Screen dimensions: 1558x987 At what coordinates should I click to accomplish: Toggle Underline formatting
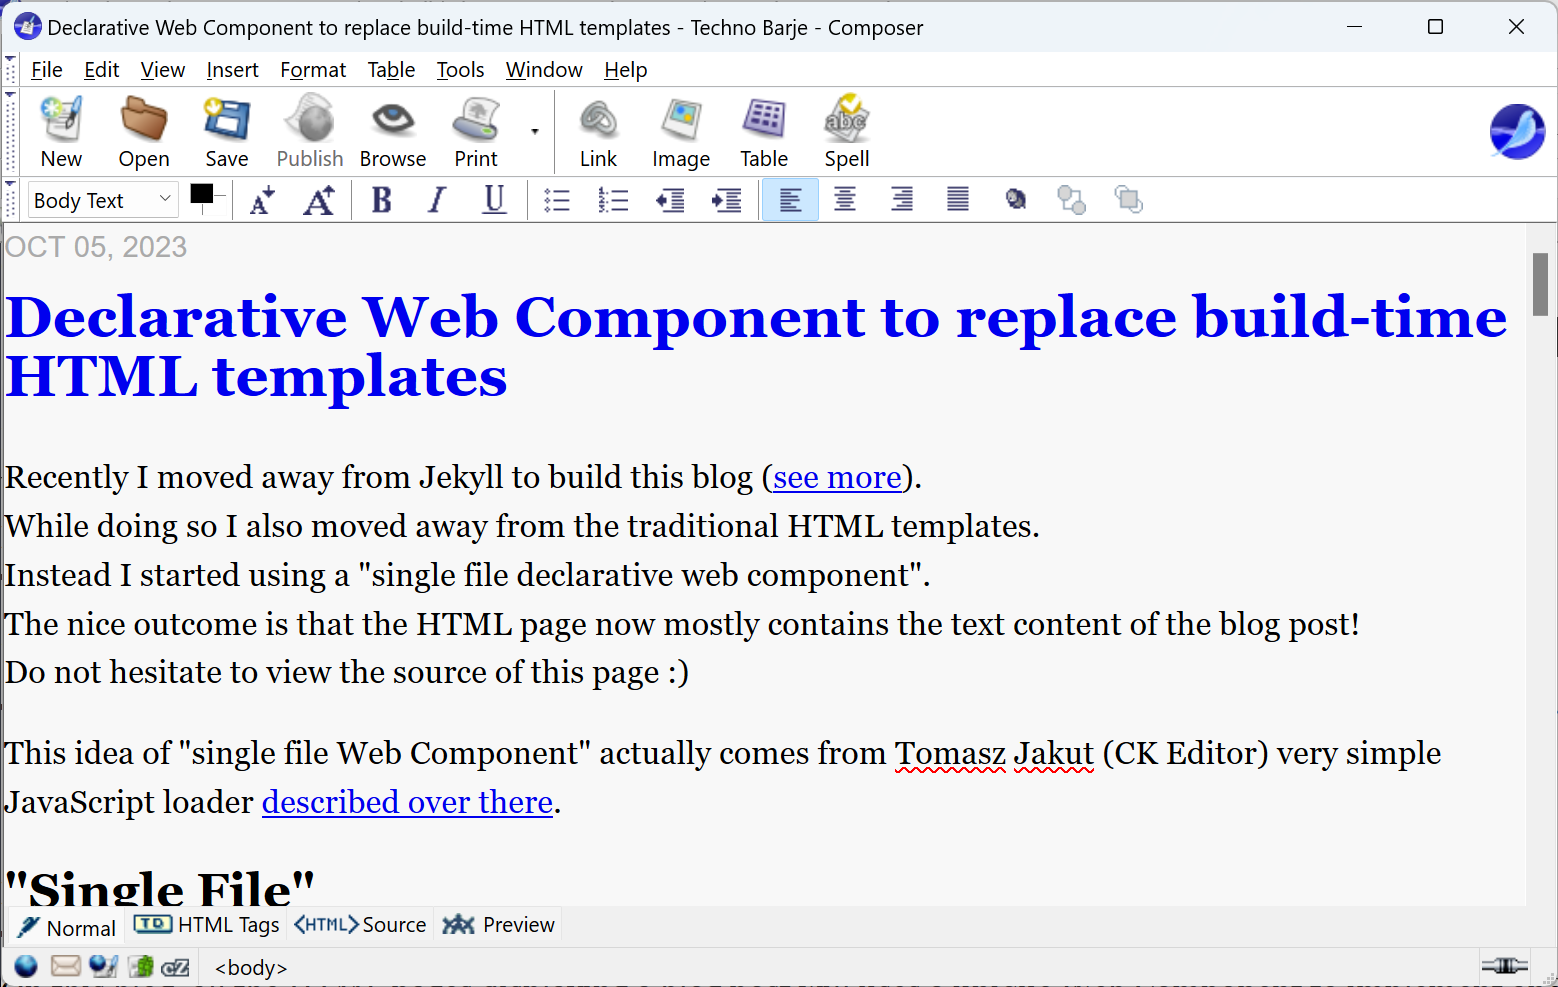[x=494, y=201]
